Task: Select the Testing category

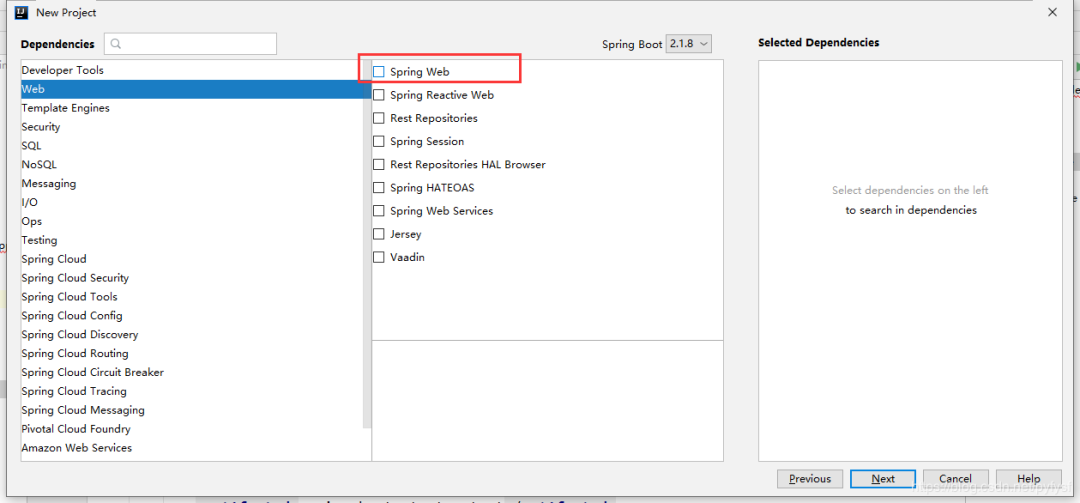Action: tap(196, 240)
